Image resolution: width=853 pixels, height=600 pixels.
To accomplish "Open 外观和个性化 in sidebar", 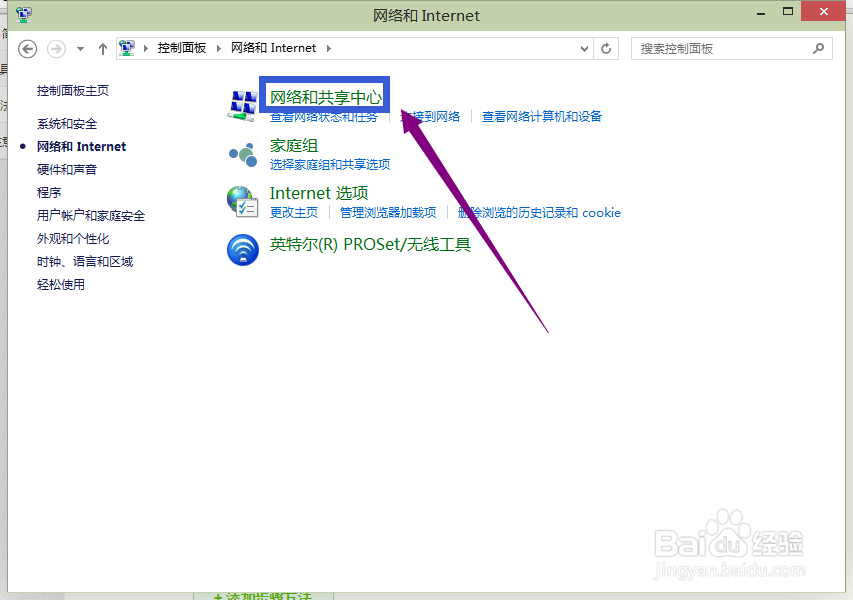I will pos(73,239).
